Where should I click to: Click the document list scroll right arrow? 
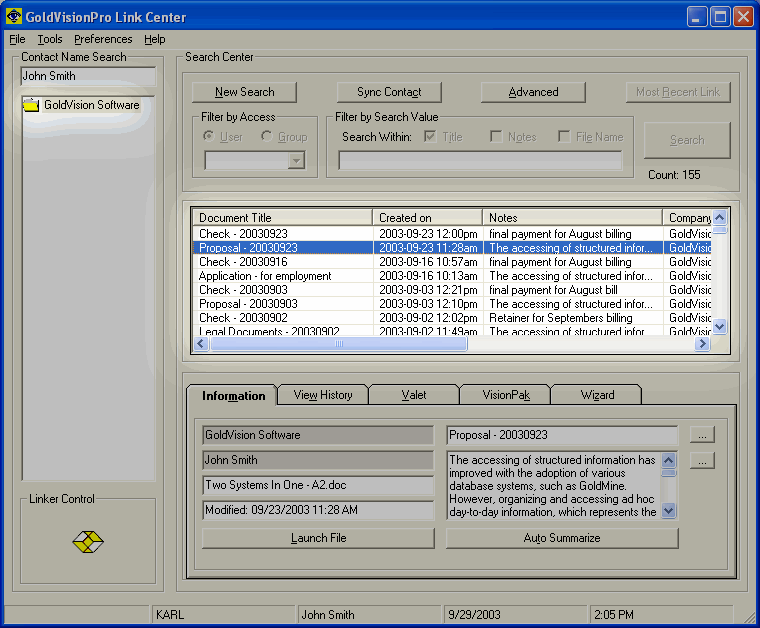(x=702, y=344)
